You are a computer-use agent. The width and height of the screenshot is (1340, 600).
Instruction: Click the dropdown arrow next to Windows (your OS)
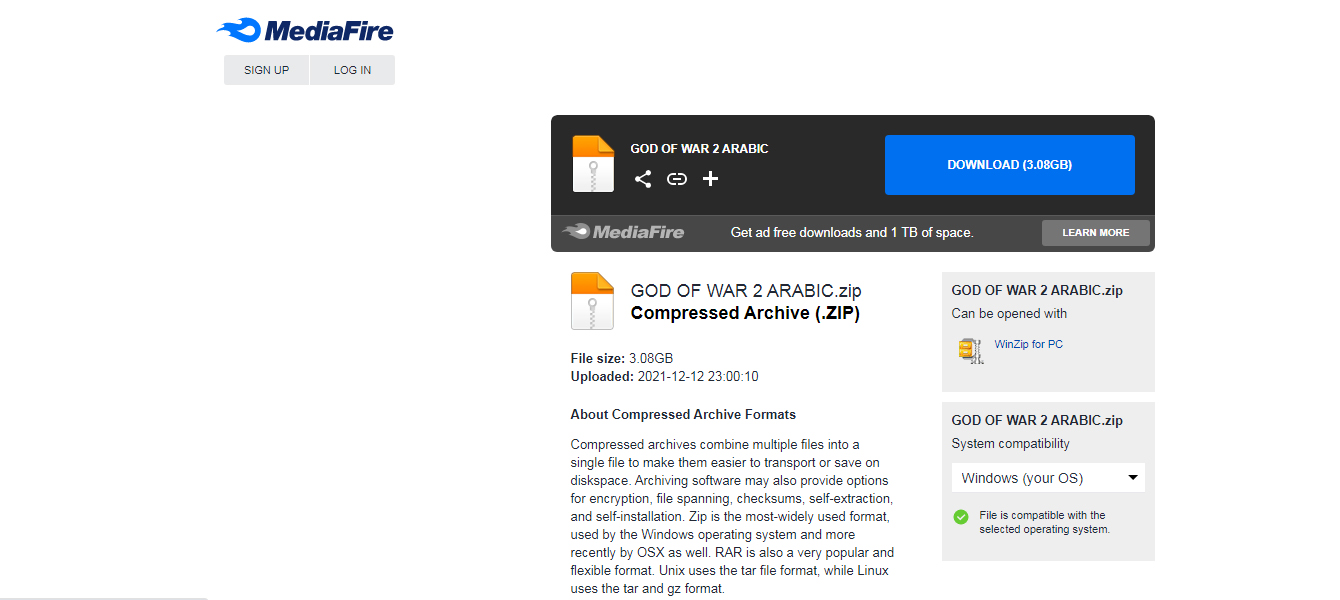tap(1133, 478)
